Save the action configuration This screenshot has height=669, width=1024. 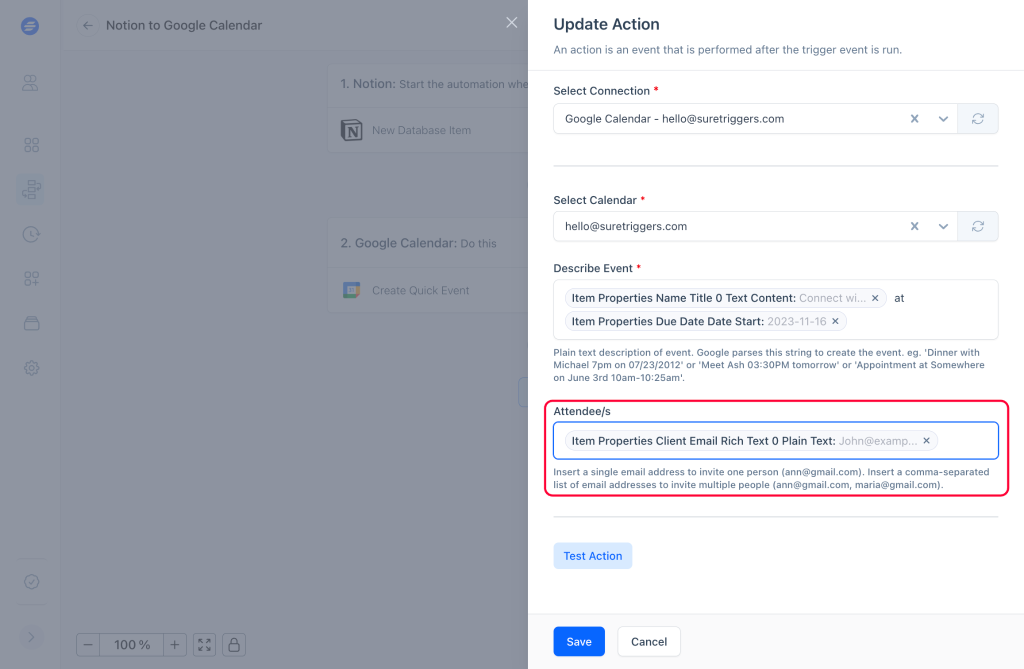pyautogui.click(x=578, y=642)
